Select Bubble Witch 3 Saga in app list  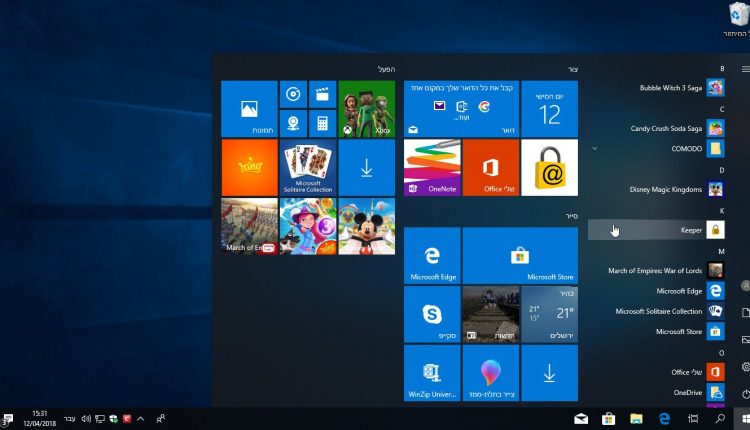coord(656,88)
